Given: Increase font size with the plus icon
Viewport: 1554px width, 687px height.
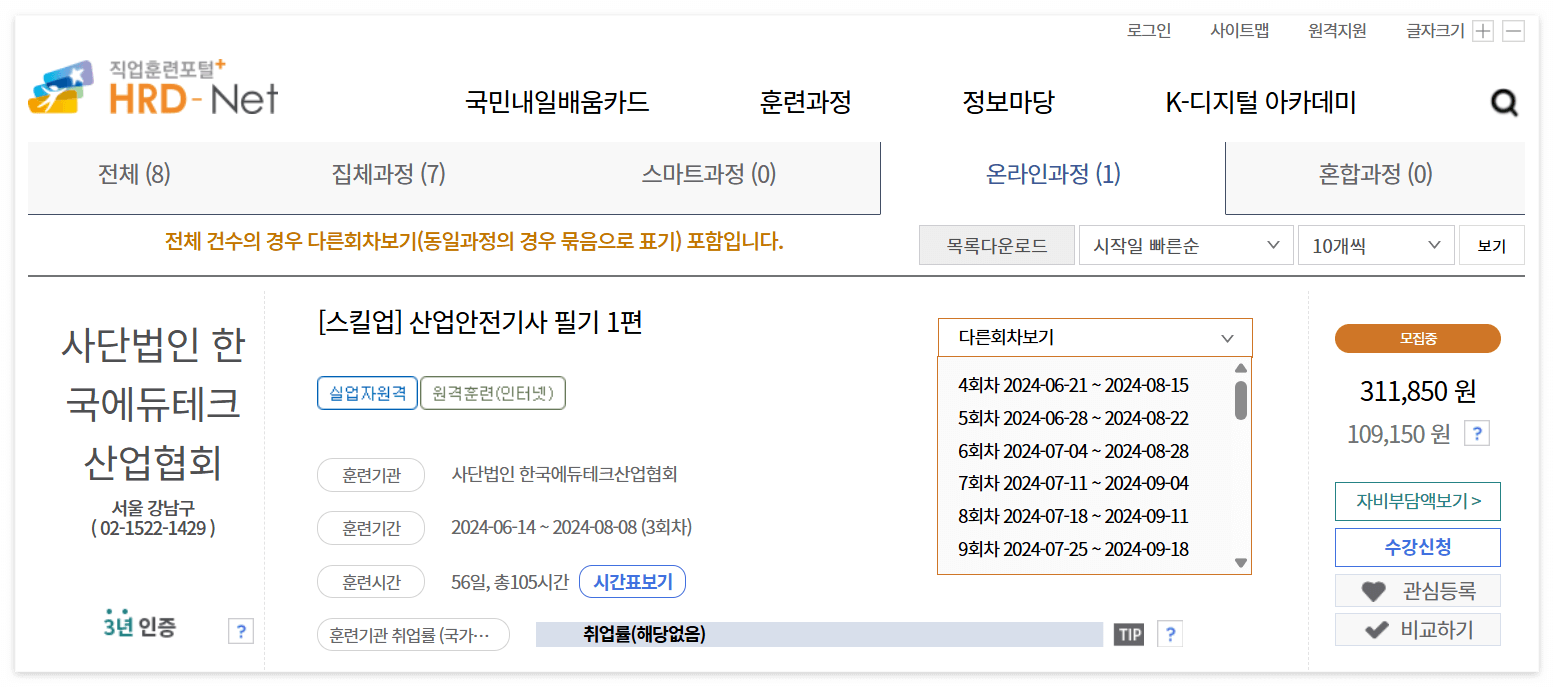Looking at the screenshot, I should [1482, 31].
